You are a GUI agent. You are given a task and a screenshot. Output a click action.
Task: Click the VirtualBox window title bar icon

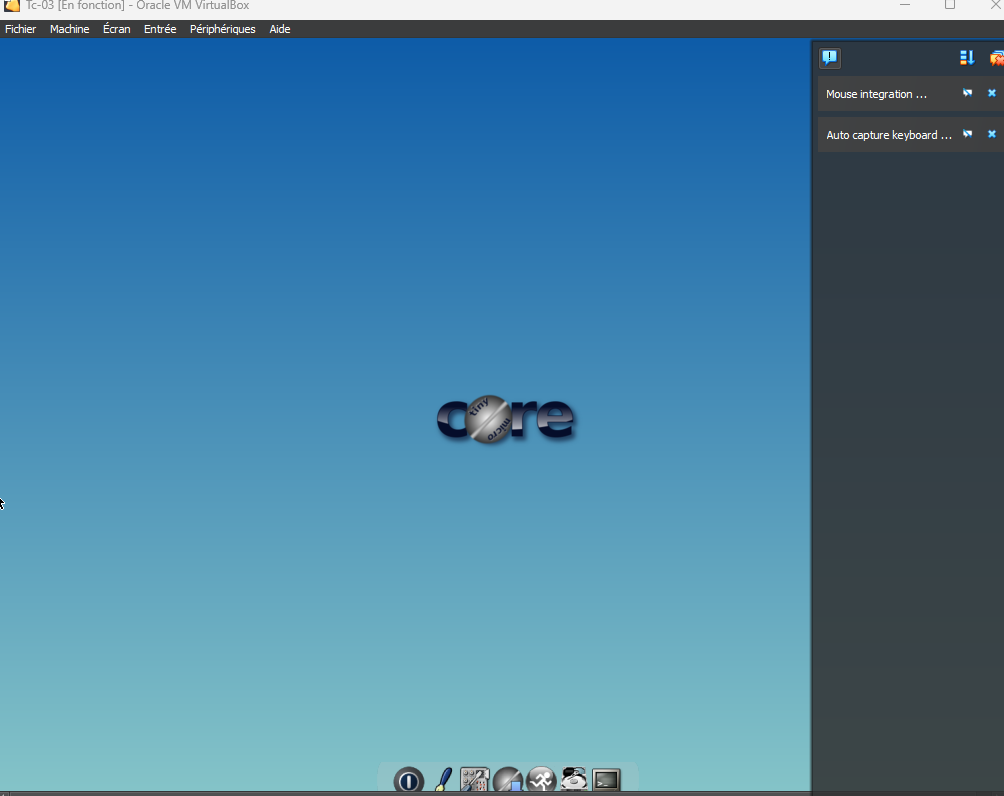[12, 5]
